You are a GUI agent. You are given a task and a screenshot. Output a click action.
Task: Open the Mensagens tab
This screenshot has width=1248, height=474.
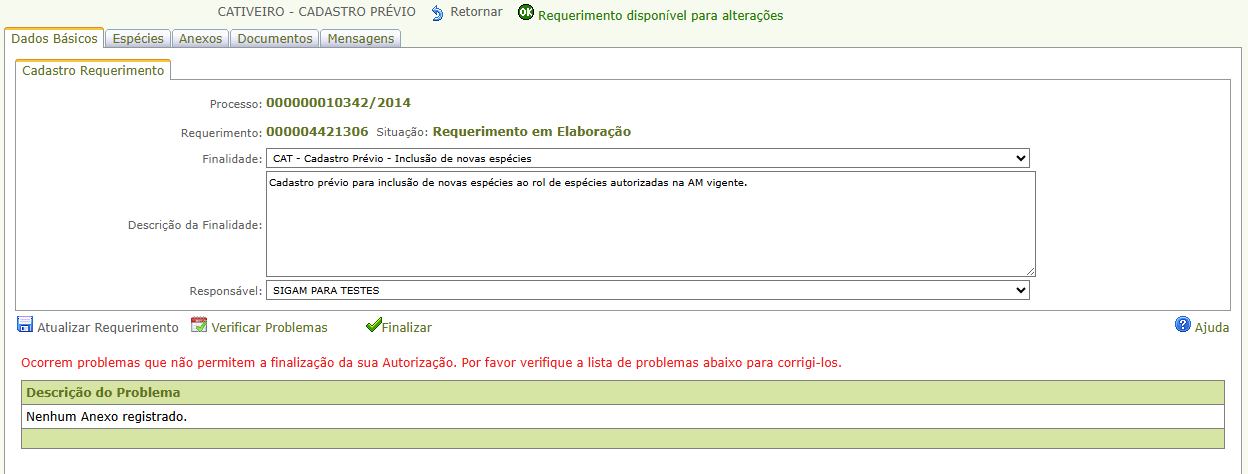pyautogui.click(x=361, y=39)
